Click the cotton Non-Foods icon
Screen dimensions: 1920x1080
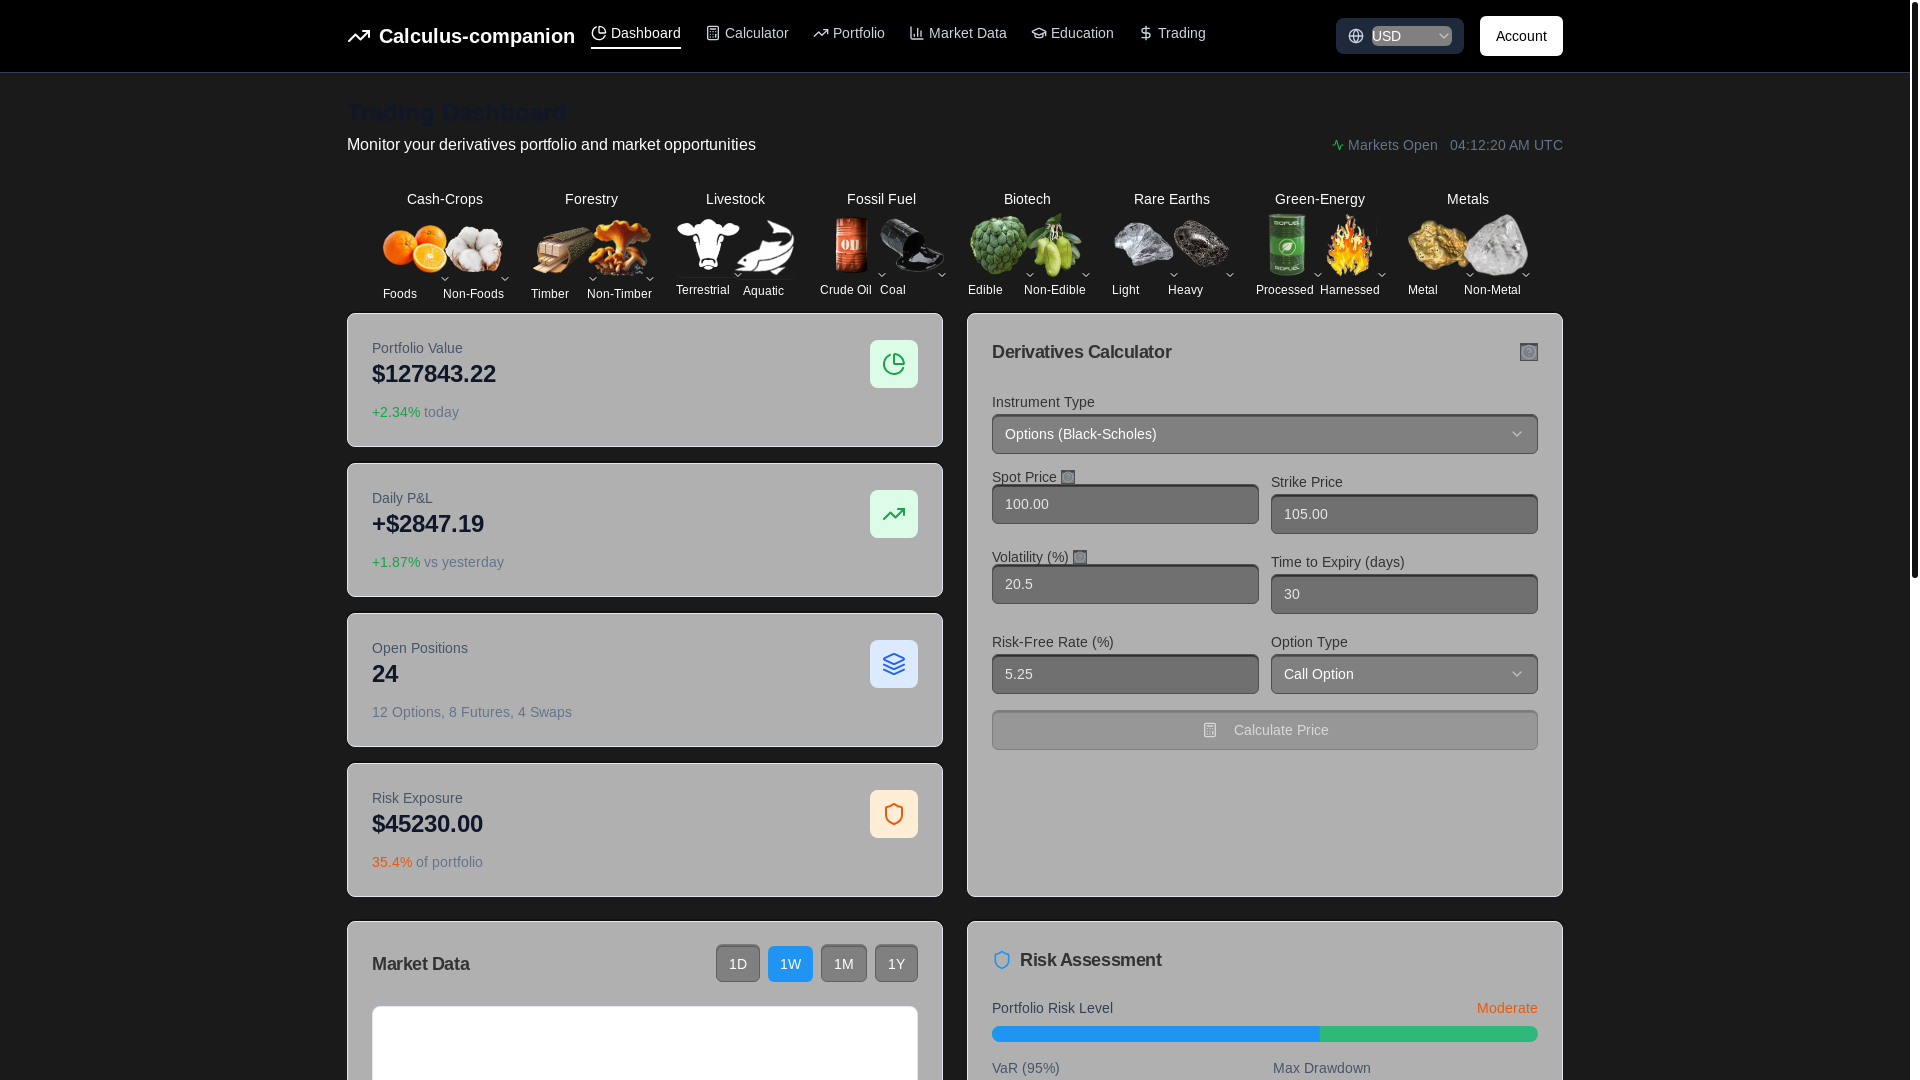[x=474, y=248]
